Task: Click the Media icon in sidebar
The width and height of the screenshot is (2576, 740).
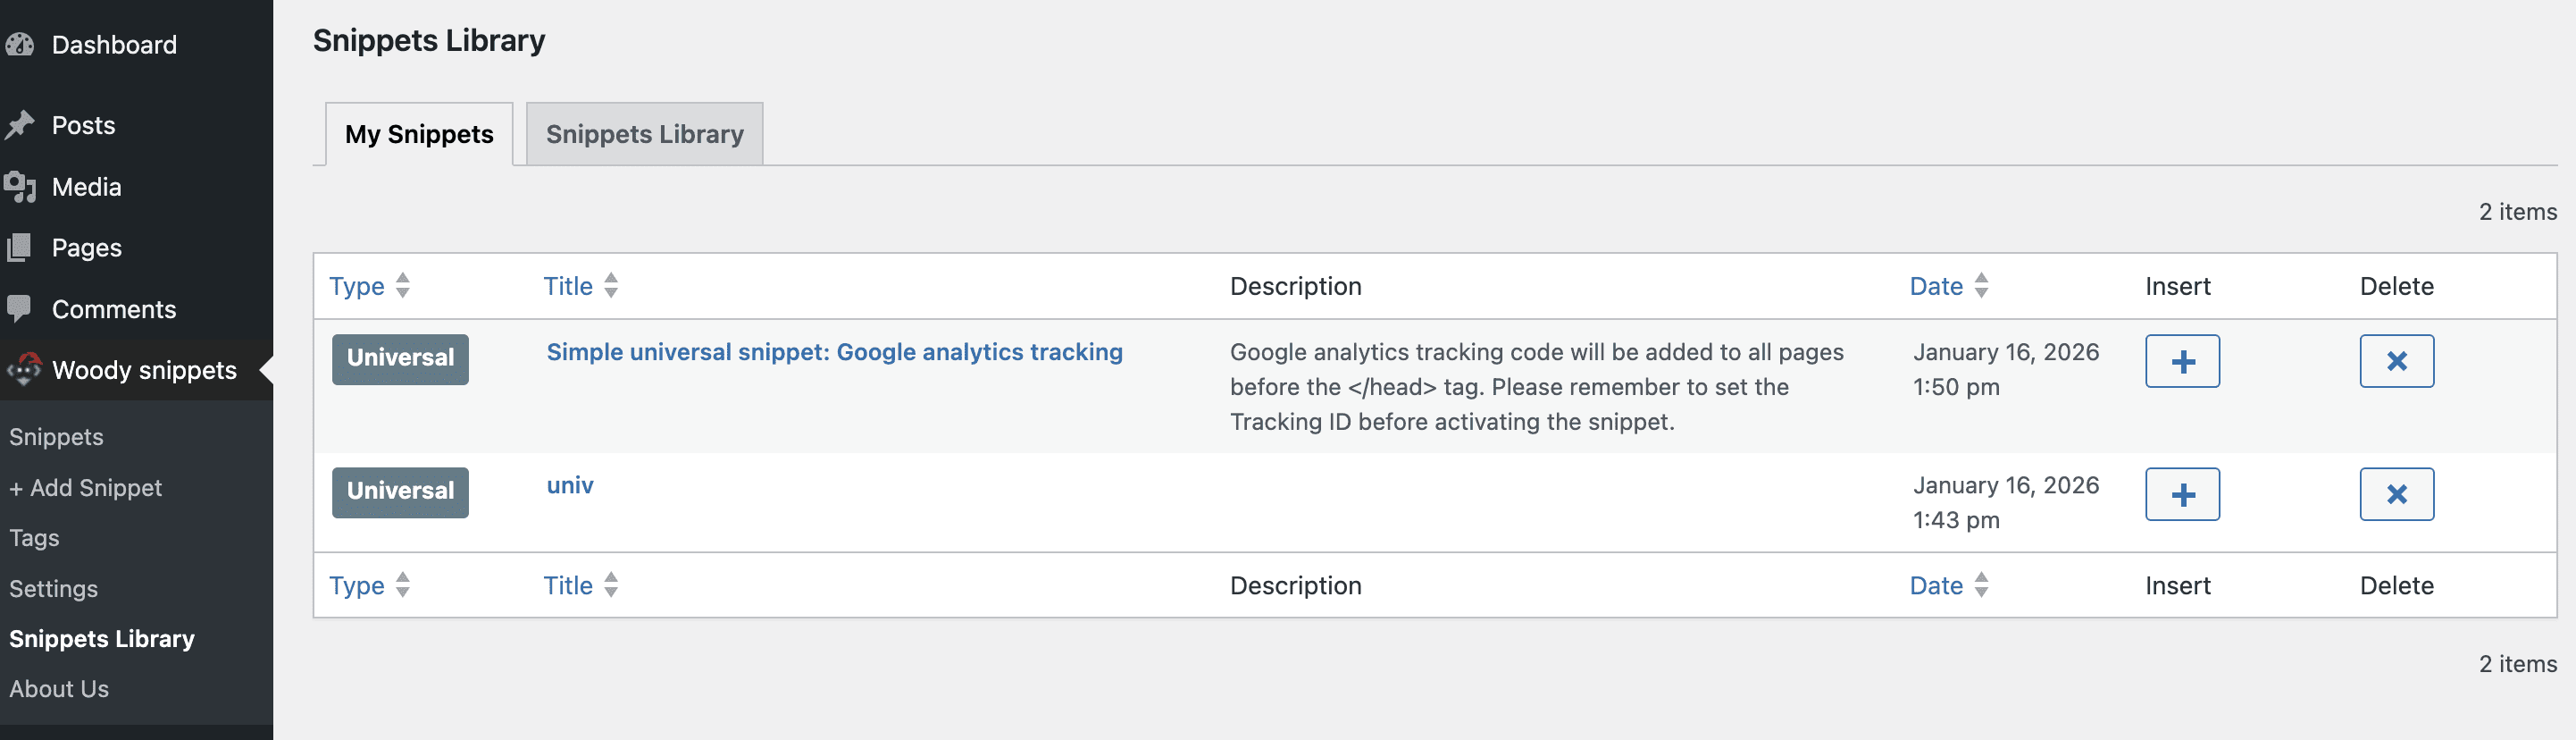Action: point(20,187)
